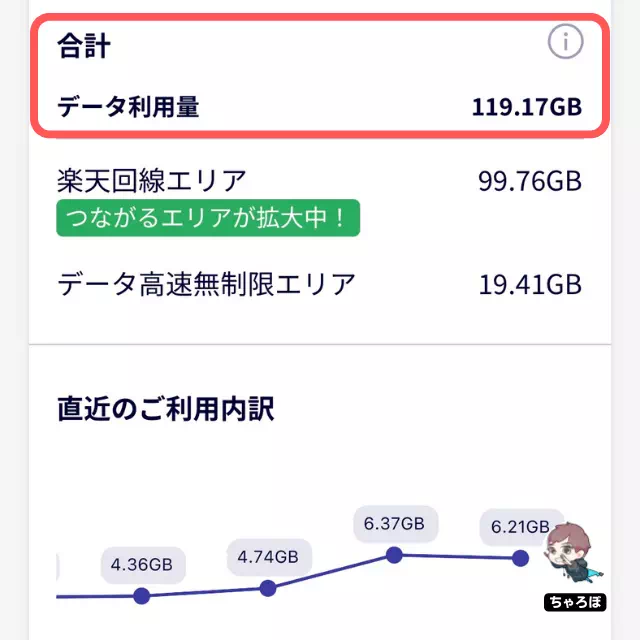Tap the 6.37GB value label bubble

[396, 524]
